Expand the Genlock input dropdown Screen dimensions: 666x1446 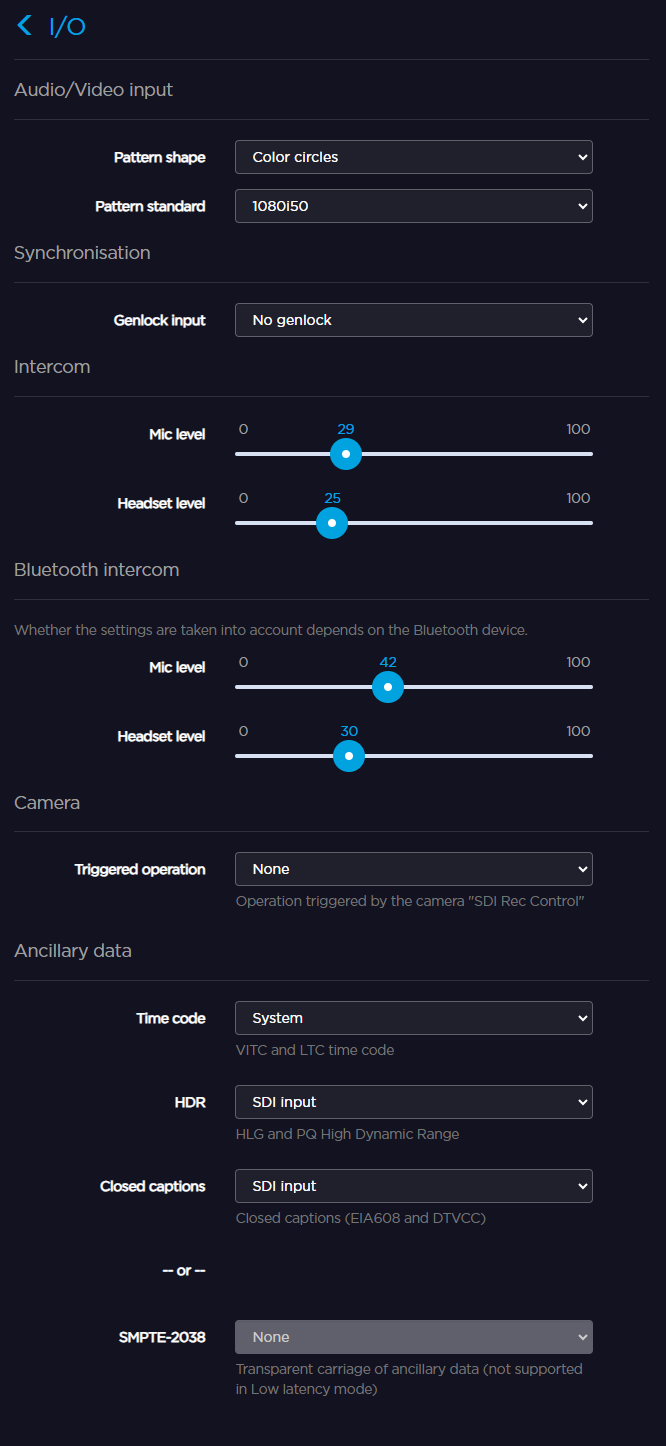[413, 320]
